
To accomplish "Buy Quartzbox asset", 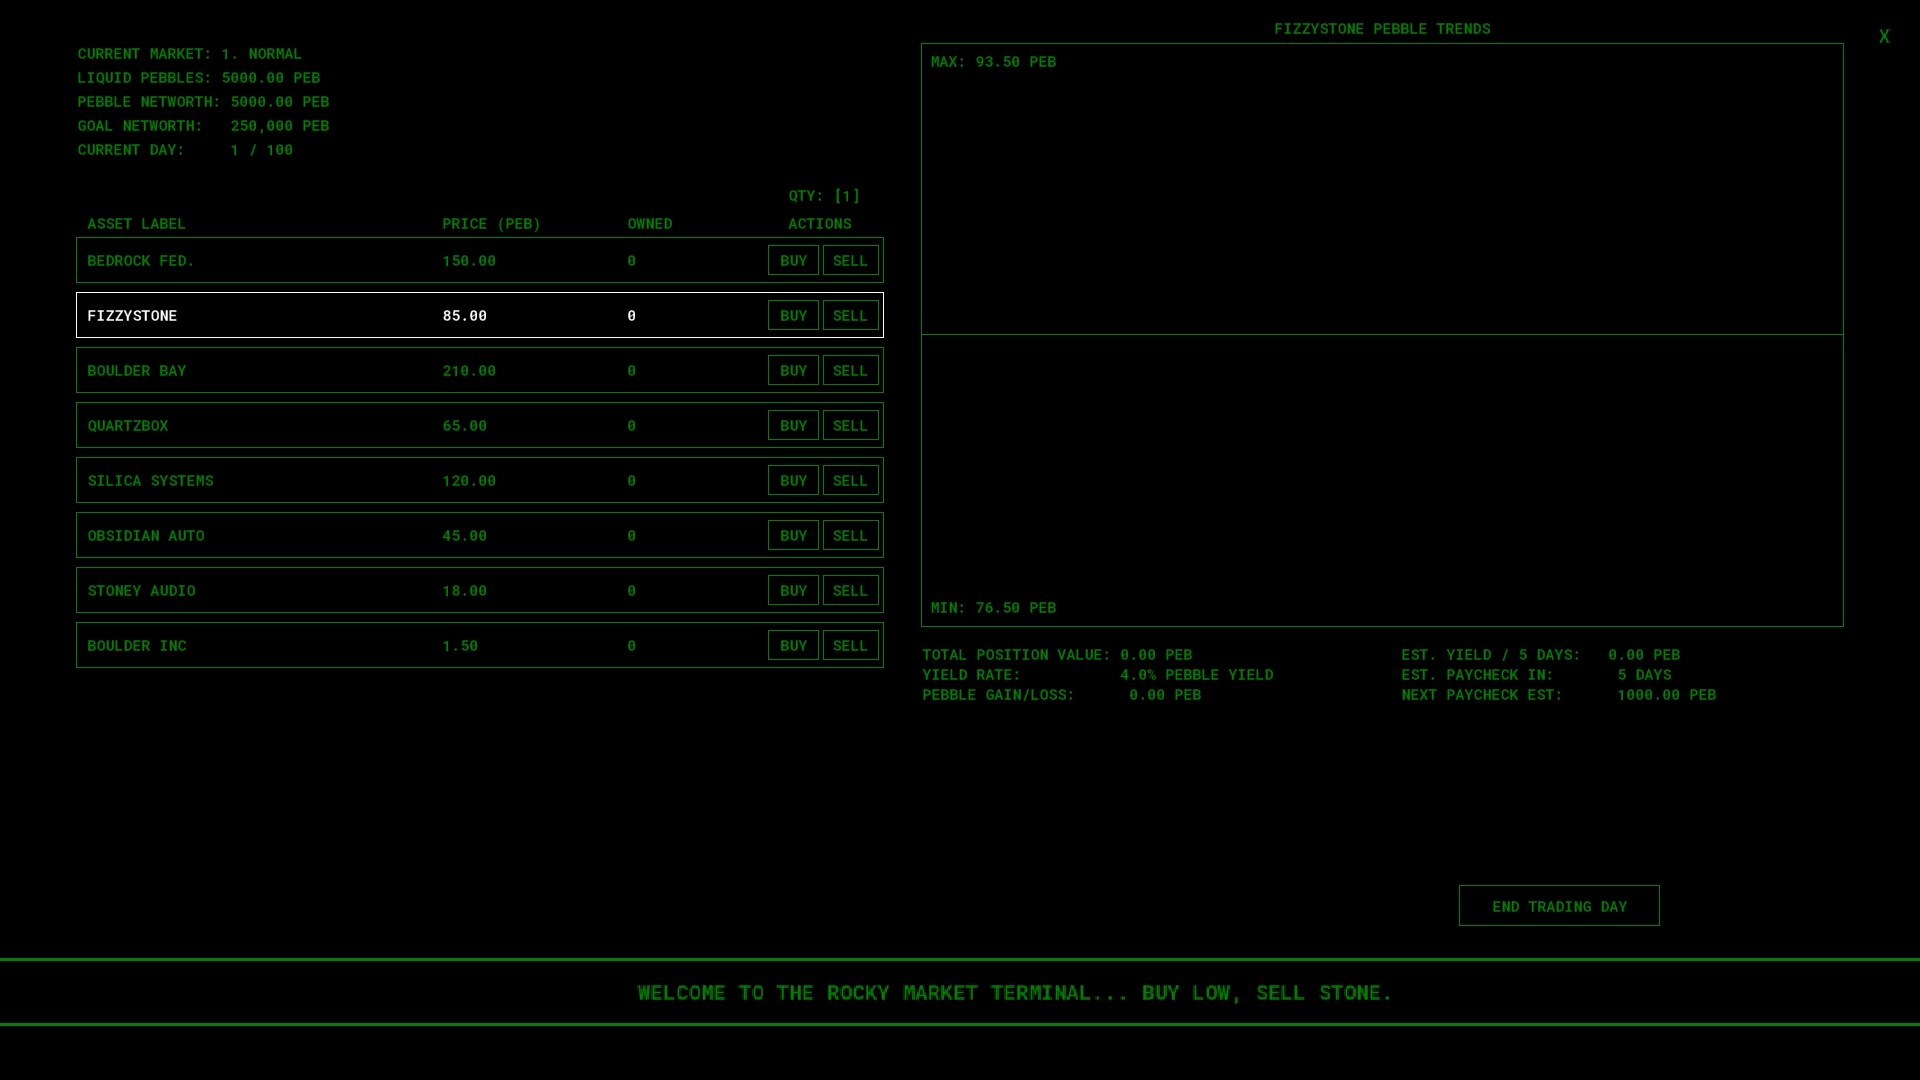I will point(793,425).
